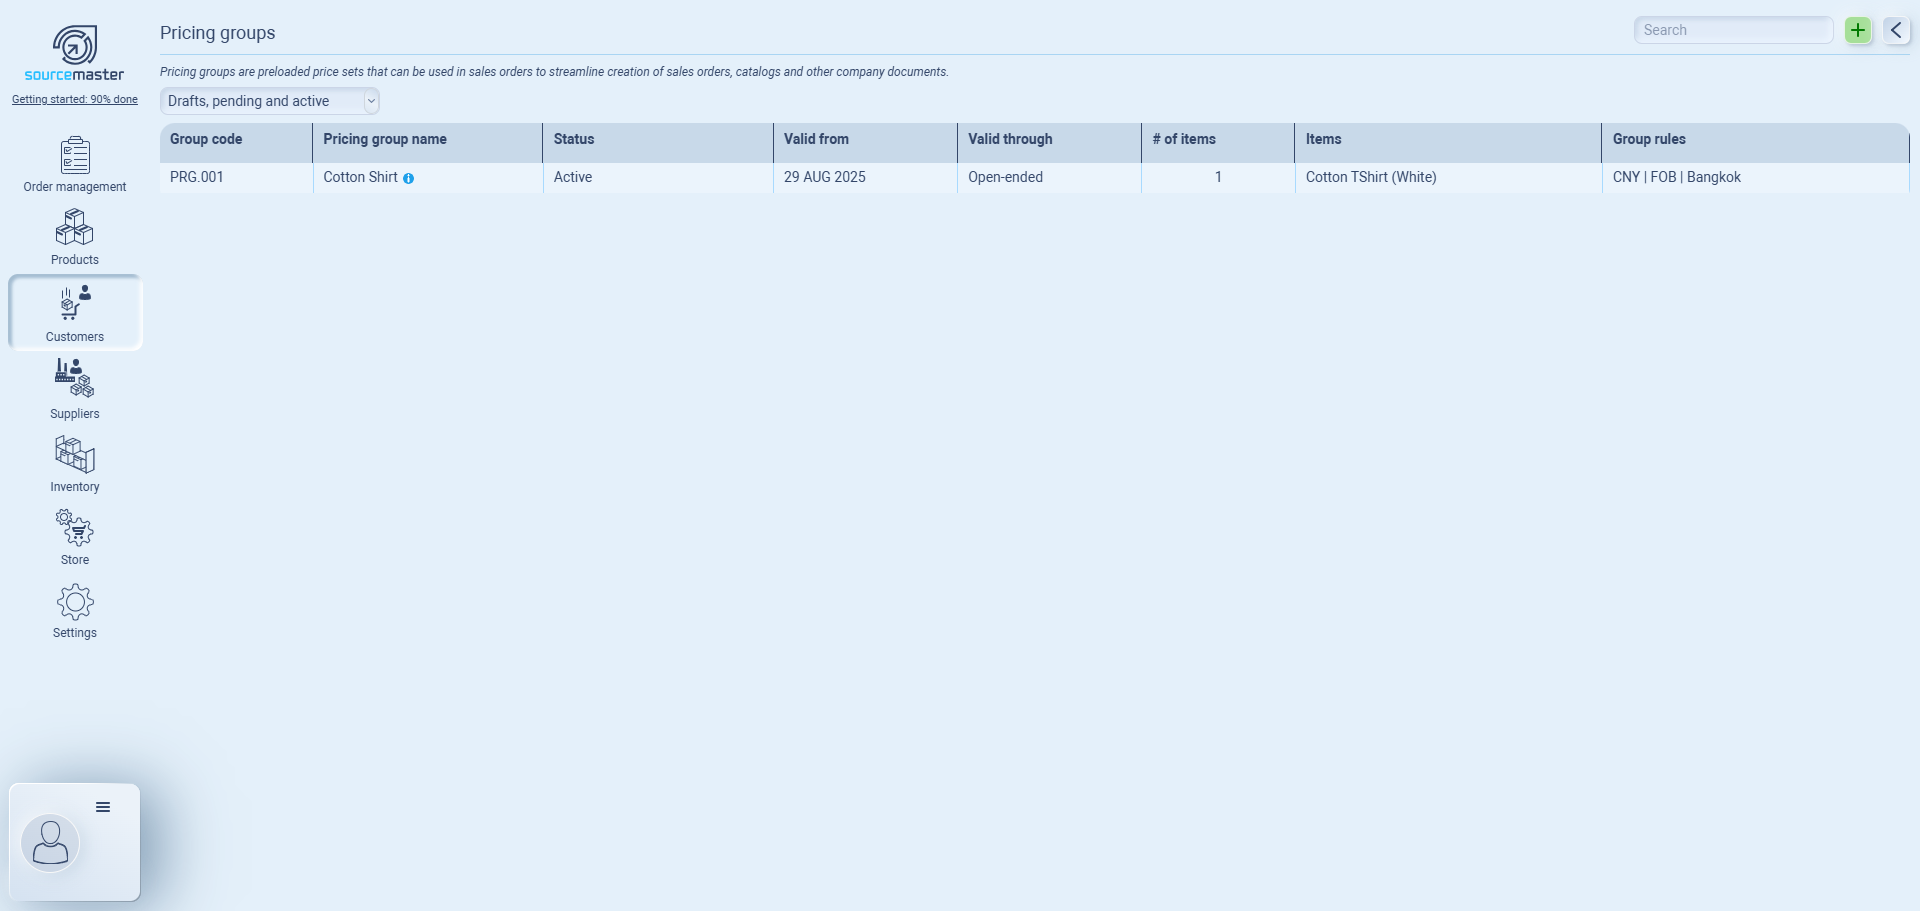Screen dimensions: 1920x911
Task: Select the PRG.001 group code cell
Action: 236,177
